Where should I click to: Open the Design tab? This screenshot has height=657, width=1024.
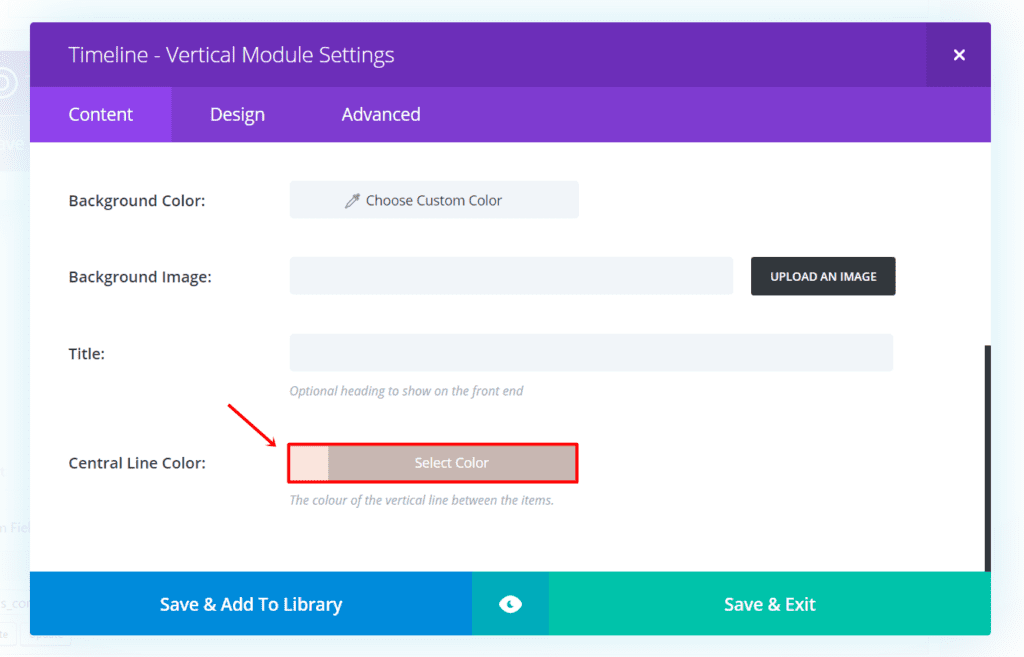click(237, 115)
